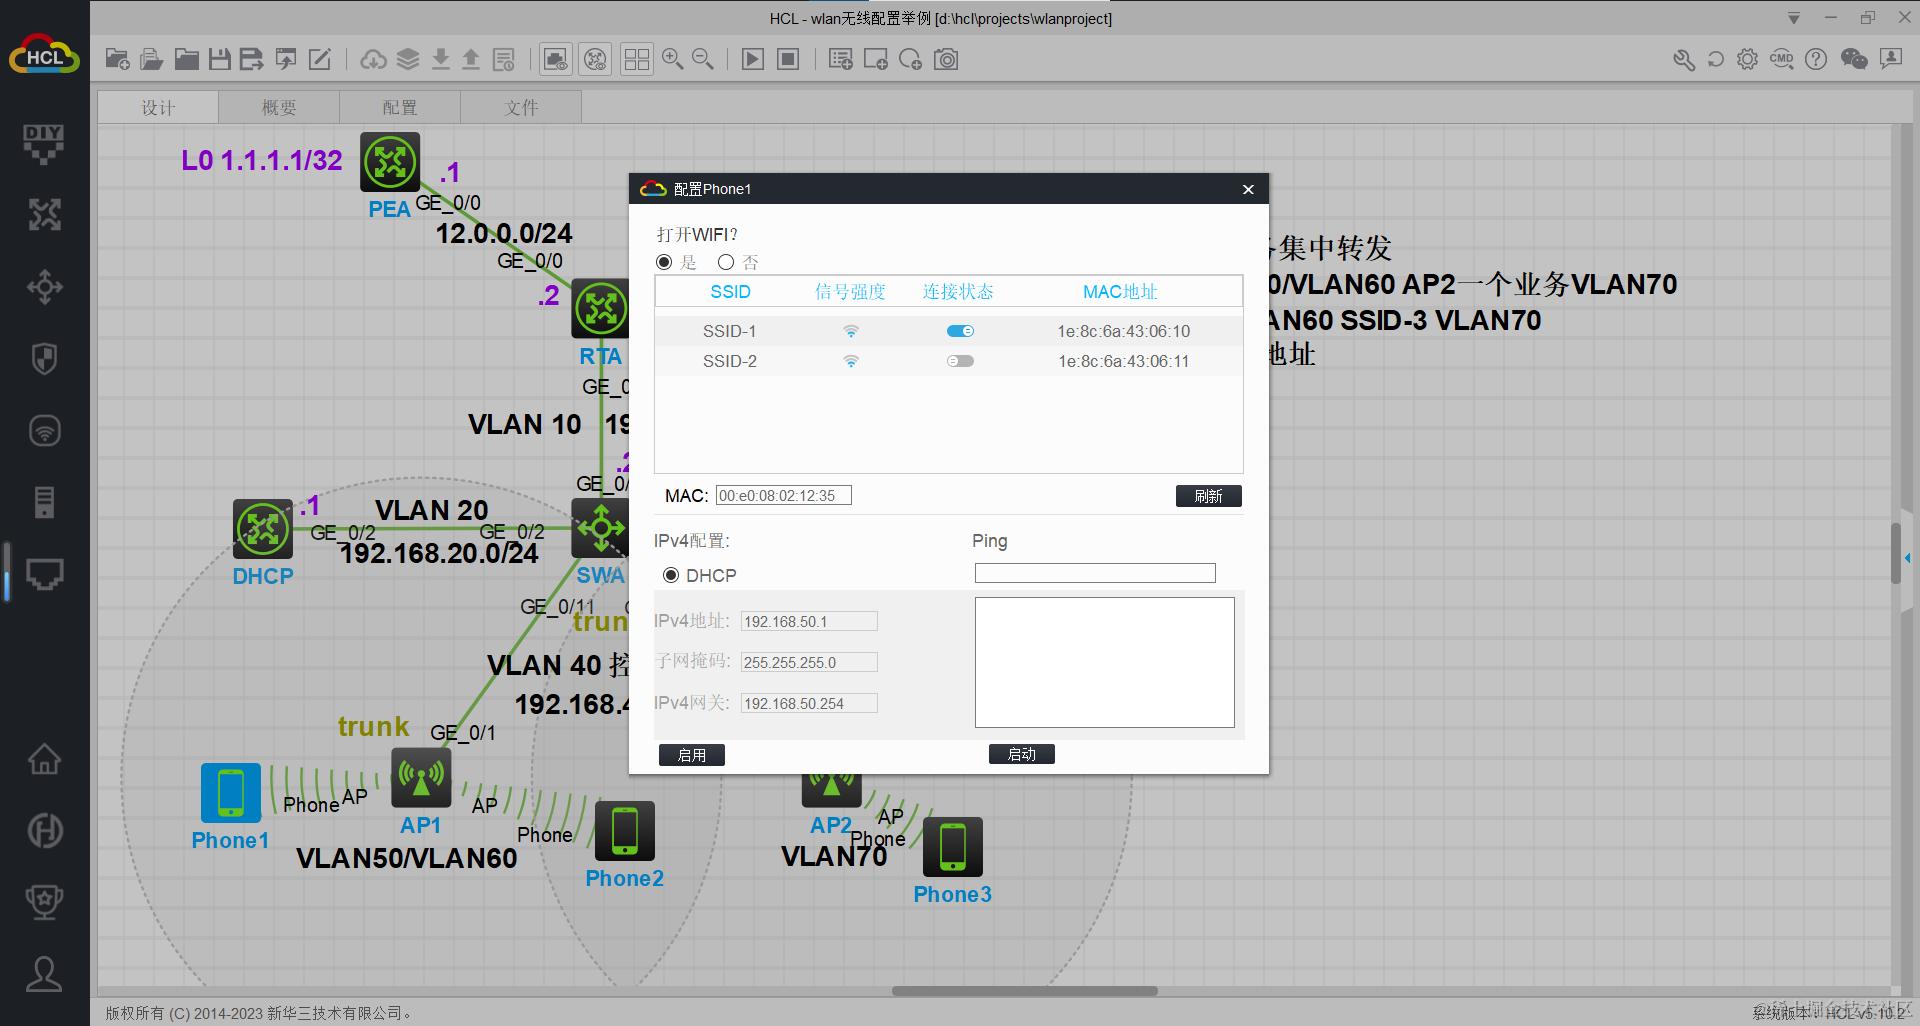
Task: Click the SSID column header
Action: [730, 292]
